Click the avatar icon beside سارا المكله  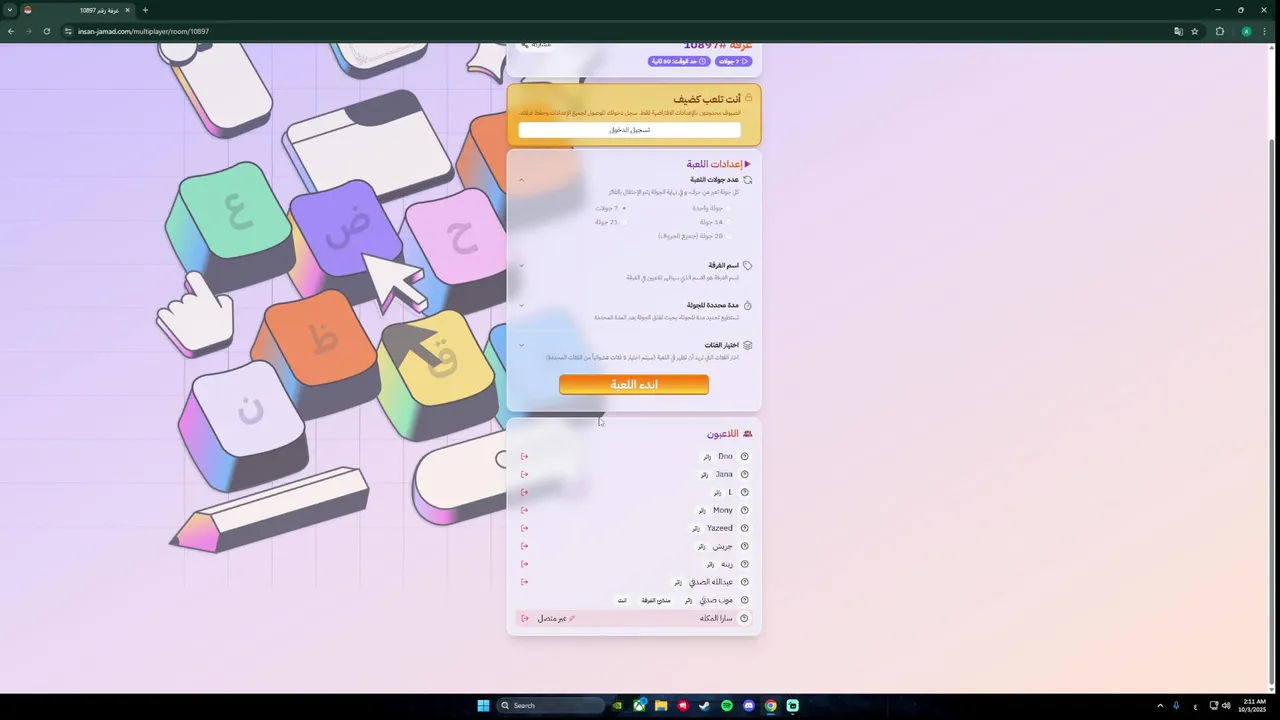[x=744, y=618]
